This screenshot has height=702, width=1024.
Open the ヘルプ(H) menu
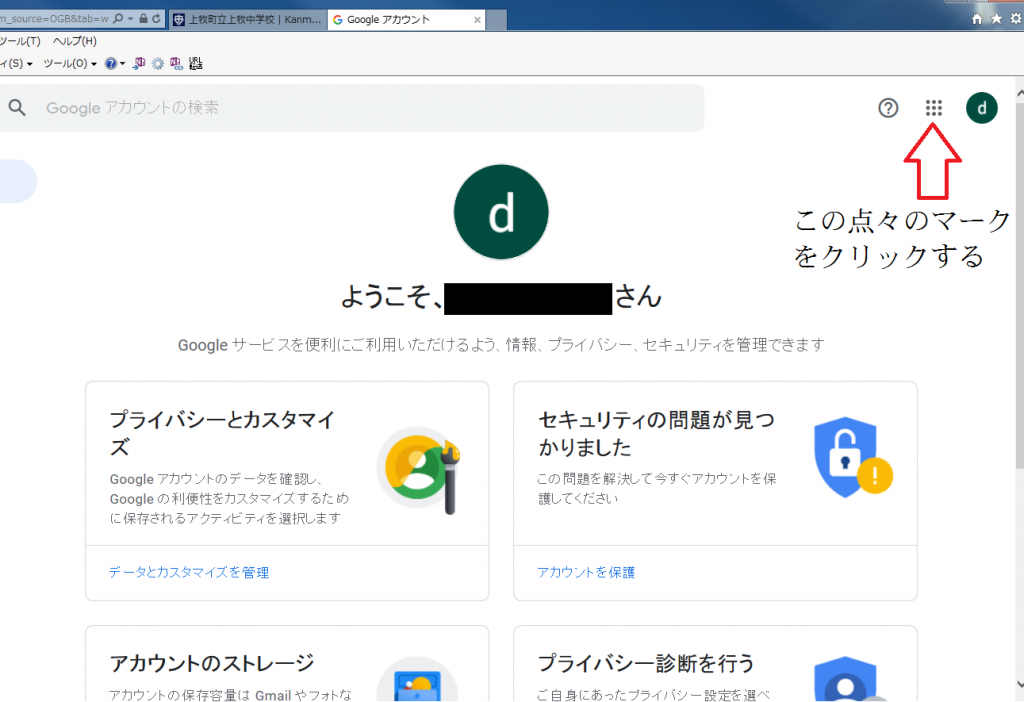(74, 41)
